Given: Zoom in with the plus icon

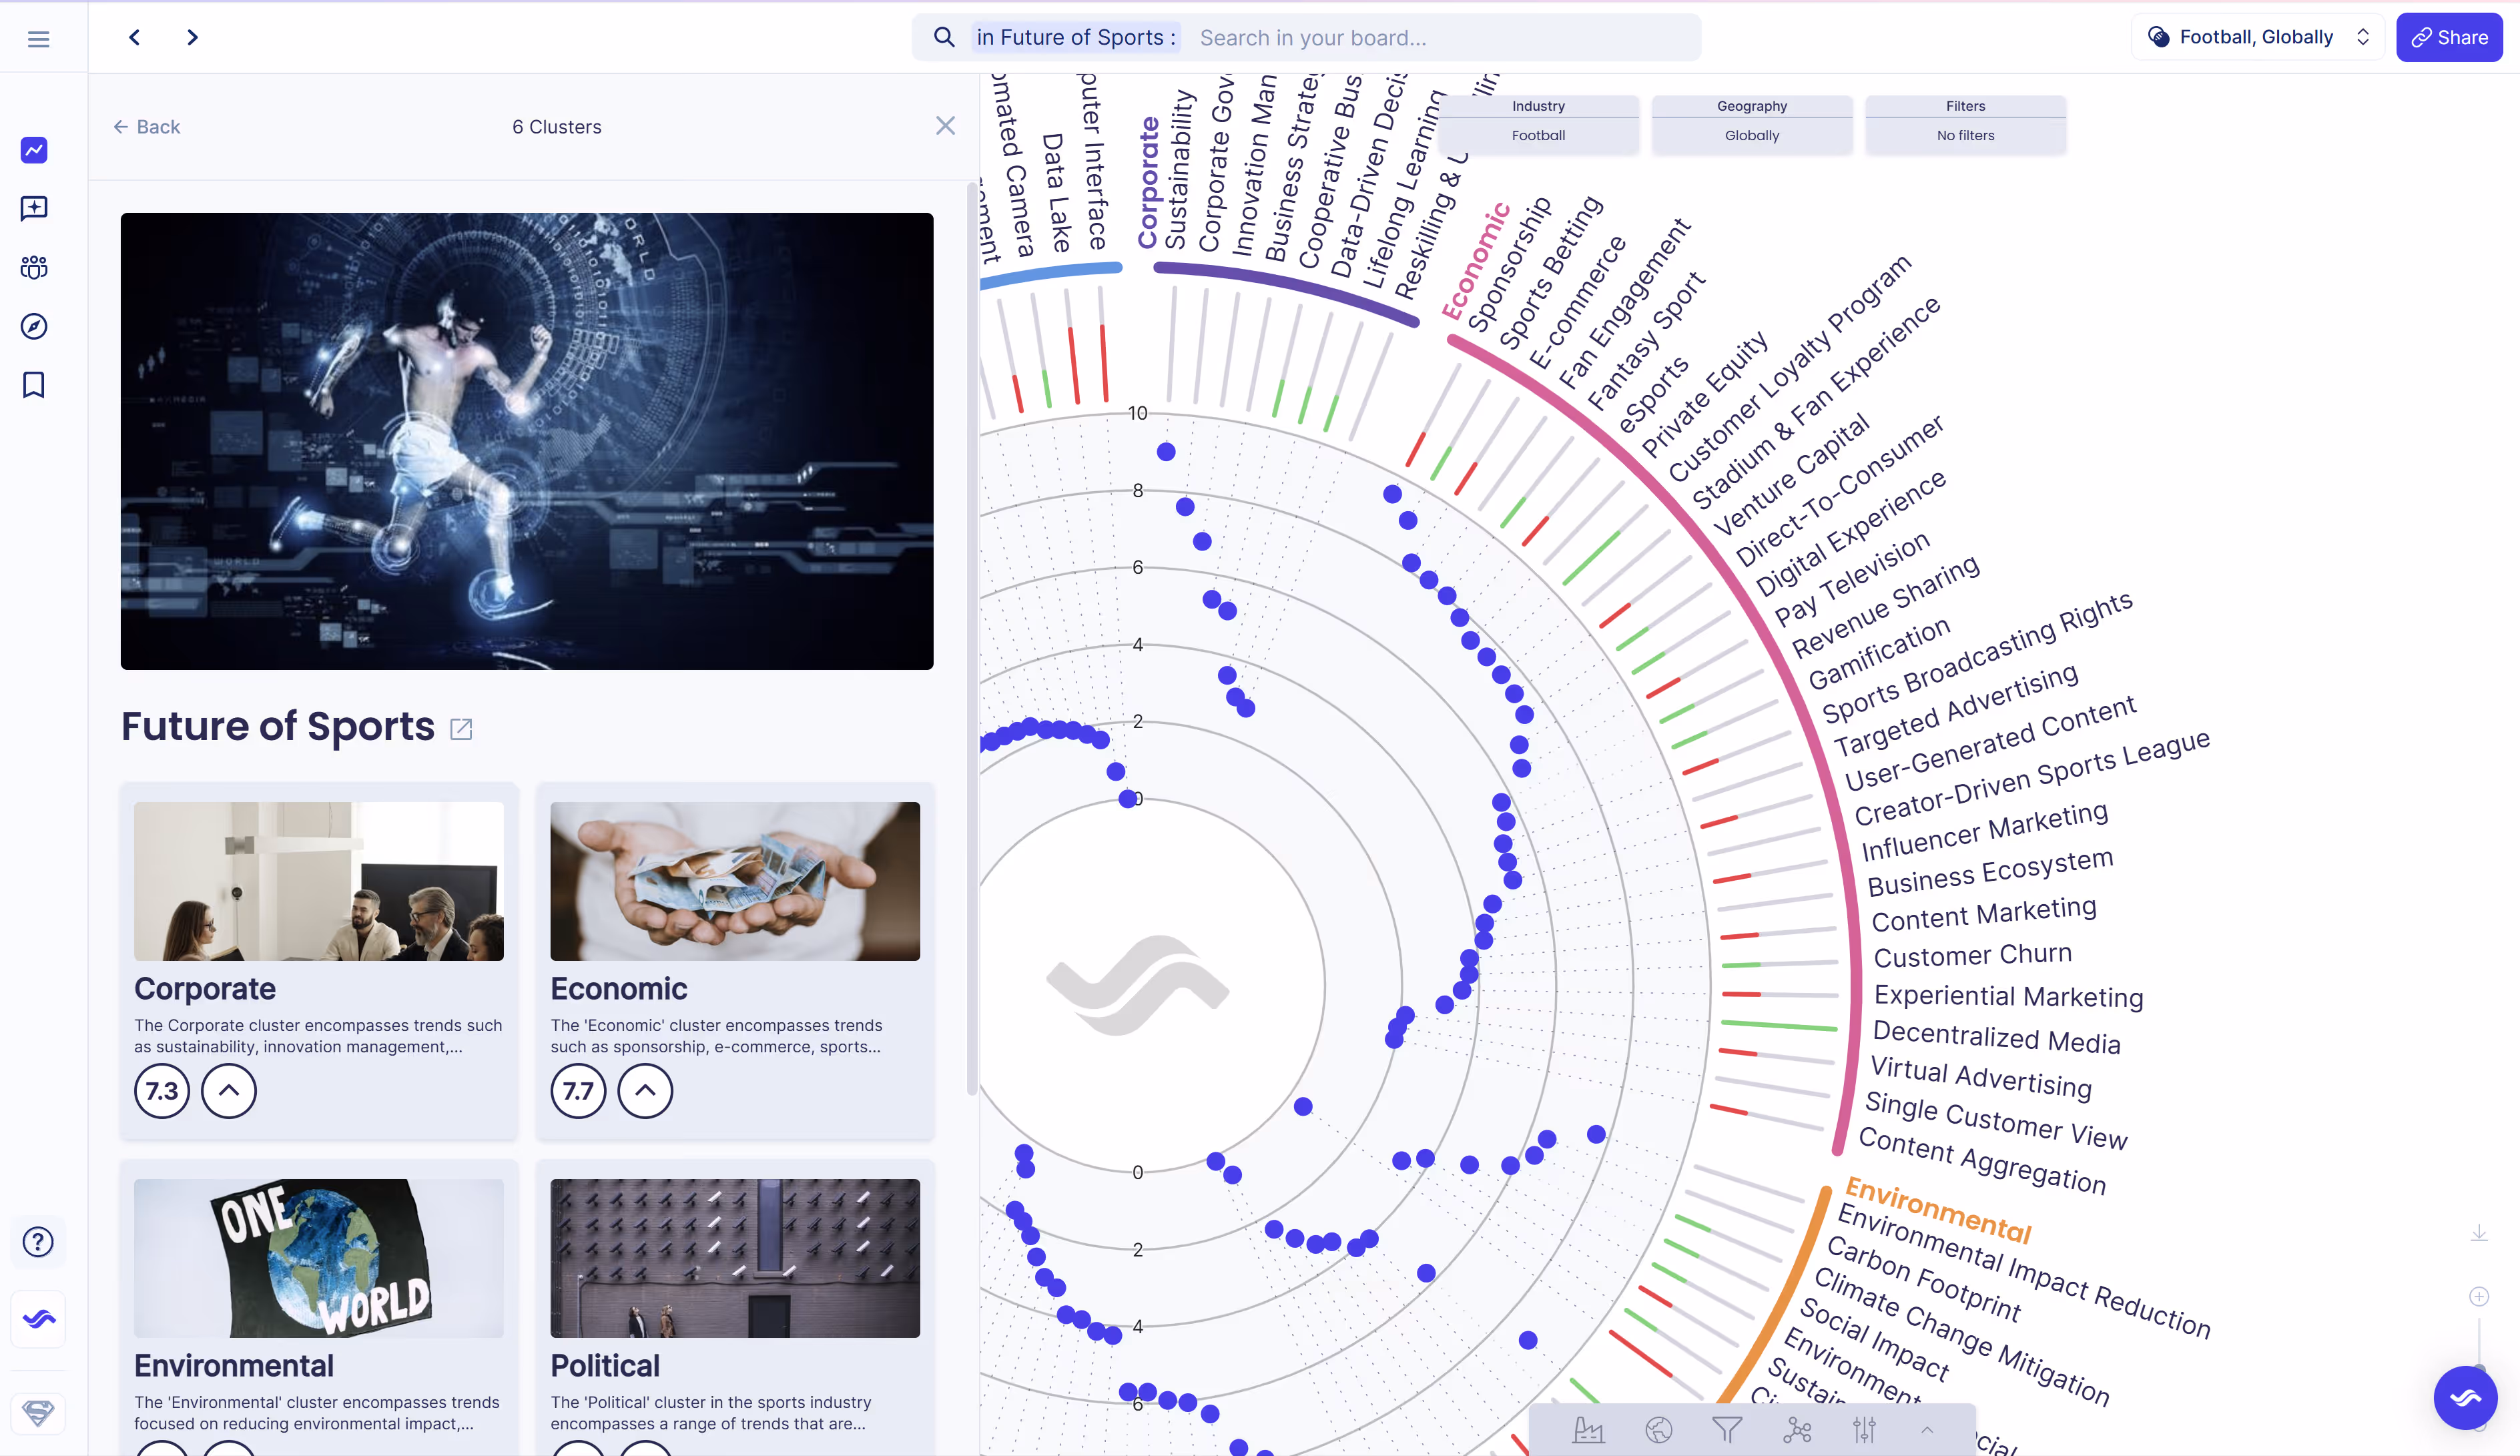Looking at the screenshot, I should (x=2479, y=1297).
